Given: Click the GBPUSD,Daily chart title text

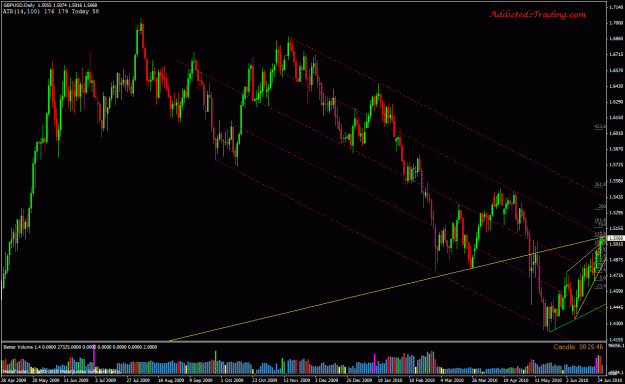Looking at the screenshot, I should [19, 5].
